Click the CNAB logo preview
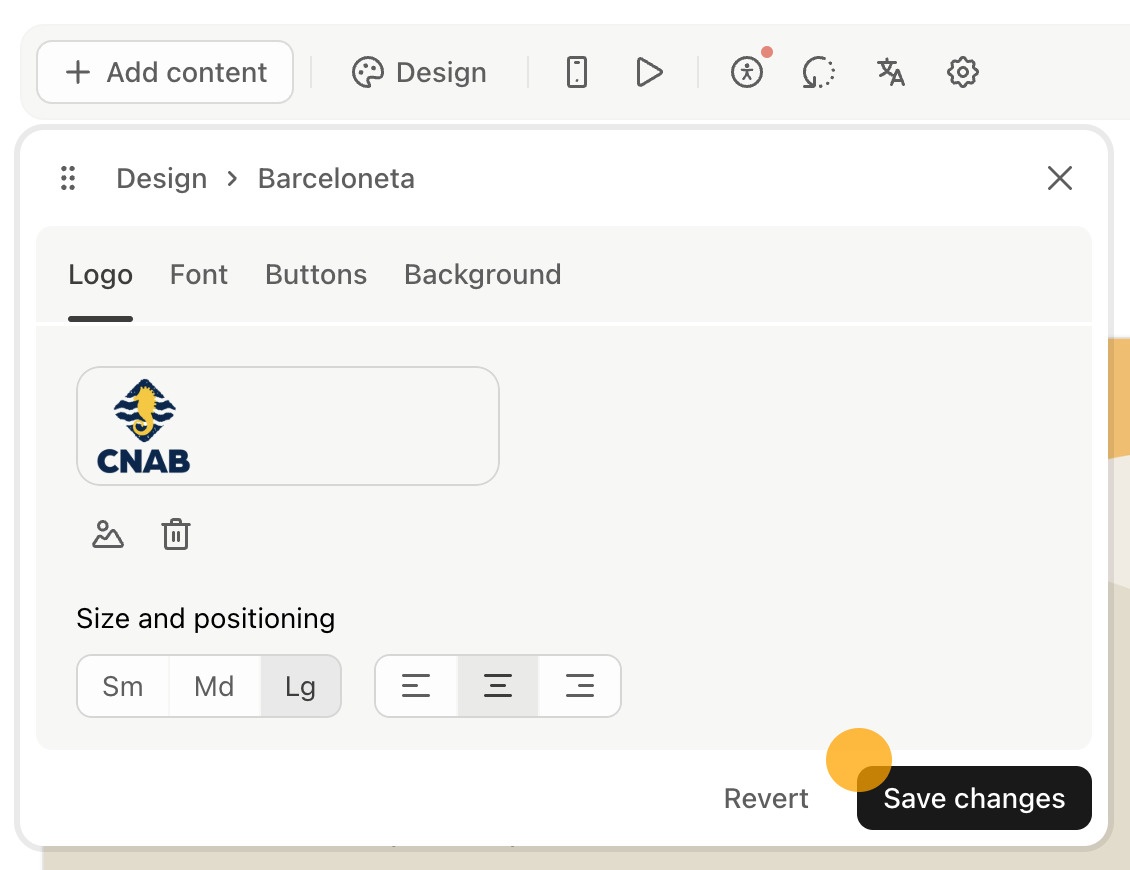 [x=288, y=426]
